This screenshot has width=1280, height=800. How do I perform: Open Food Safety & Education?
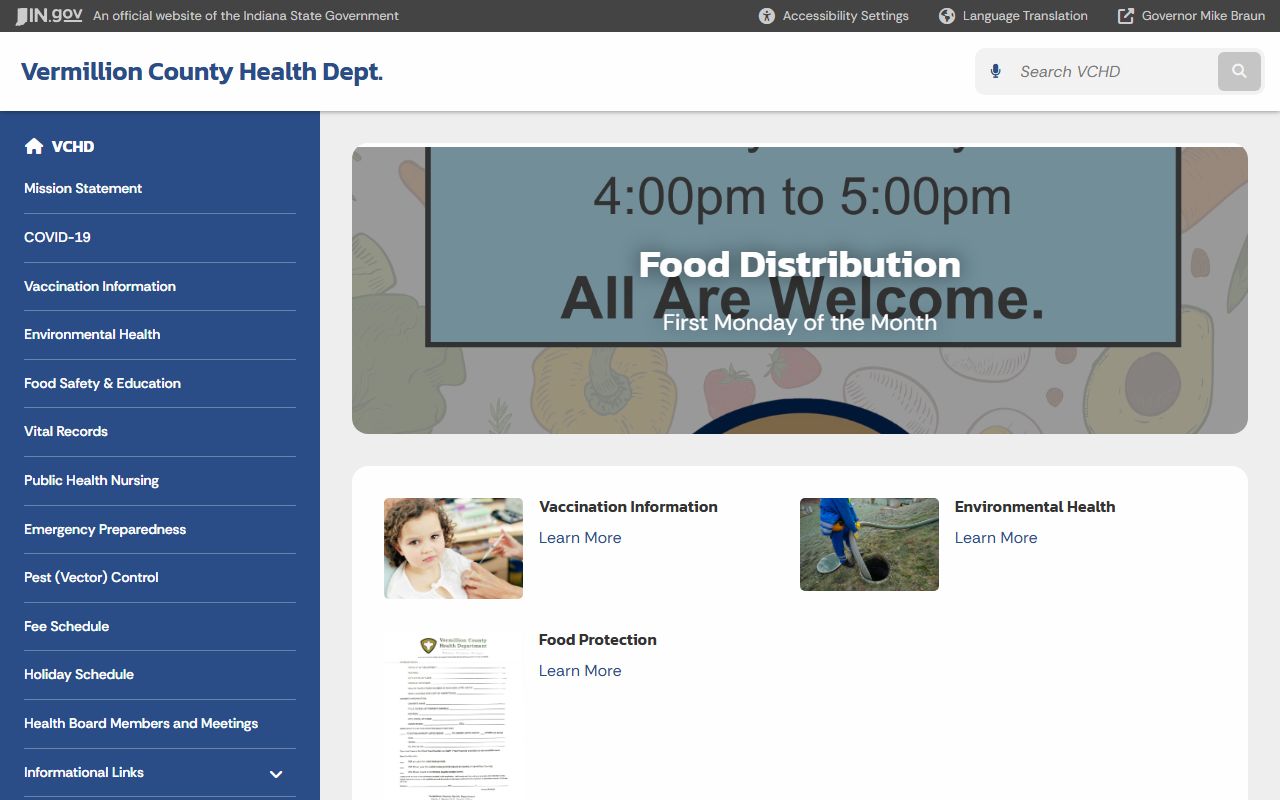[x=102, y=383]
